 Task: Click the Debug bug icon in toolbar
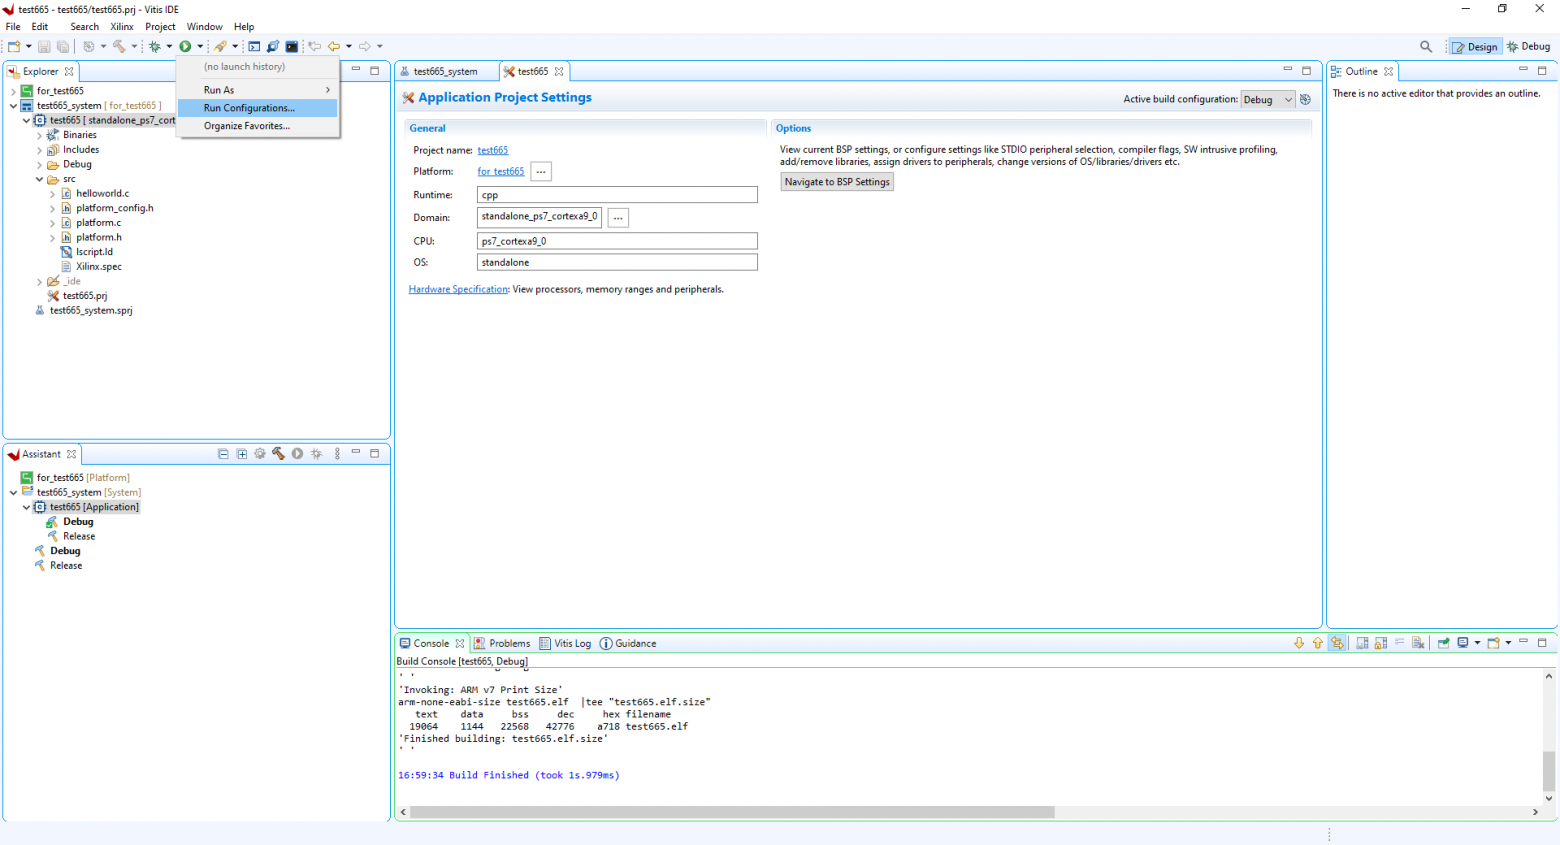point(155,46)
